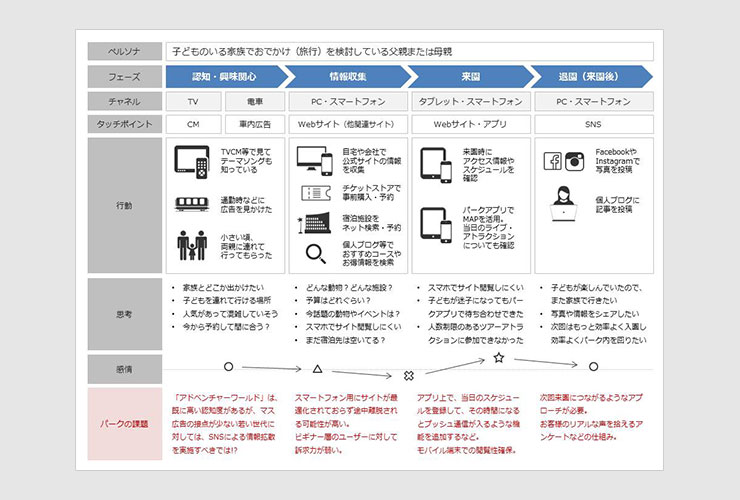Image resolution: width=740 pixels, height=500 pixels.
Task: Click the SNS touchpoint cell
Action: click(594, 124)
